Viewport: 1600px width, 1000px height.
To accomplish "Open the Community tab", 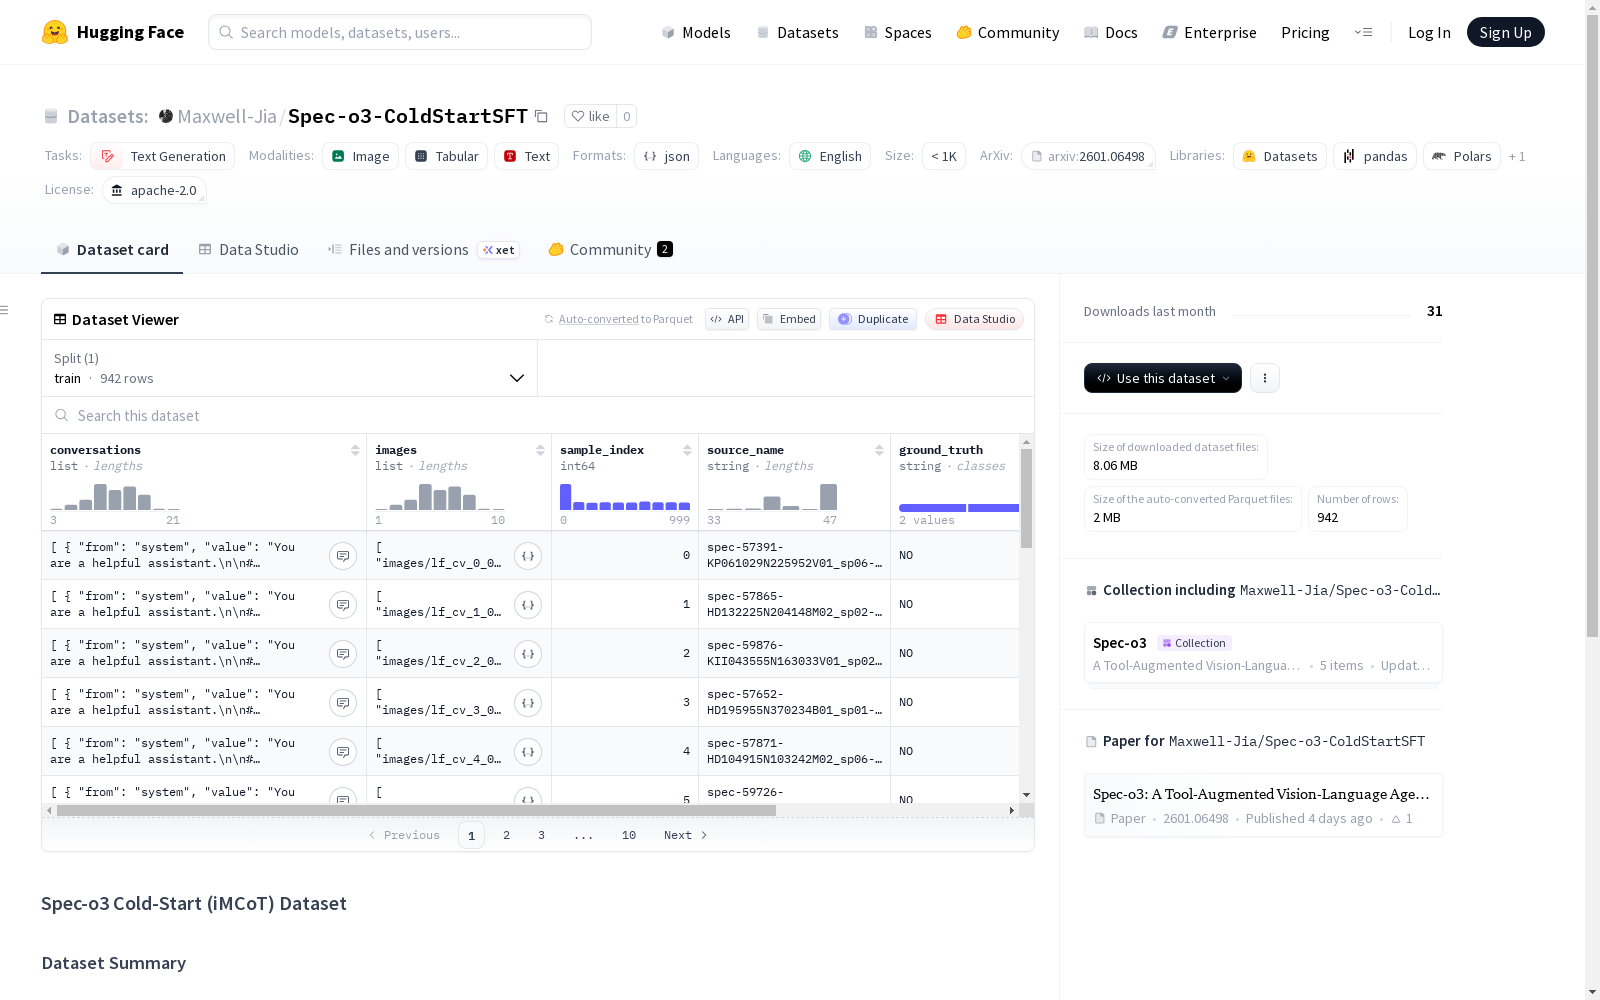I will [610, 250].
